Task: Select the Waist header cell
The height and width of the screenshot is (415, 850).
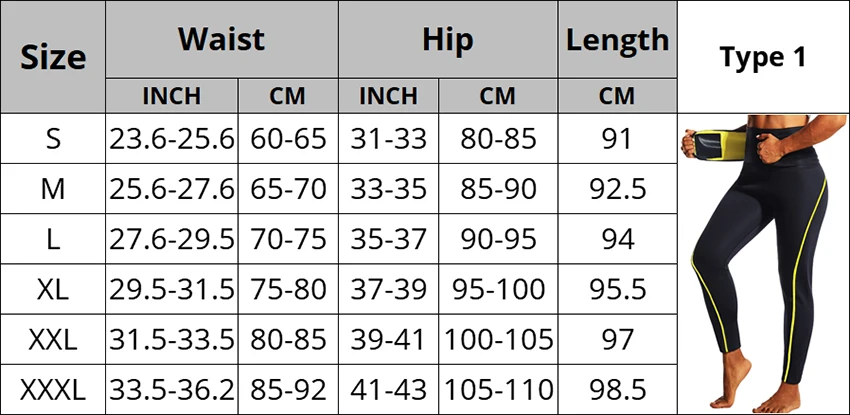Action: point(222,39)
